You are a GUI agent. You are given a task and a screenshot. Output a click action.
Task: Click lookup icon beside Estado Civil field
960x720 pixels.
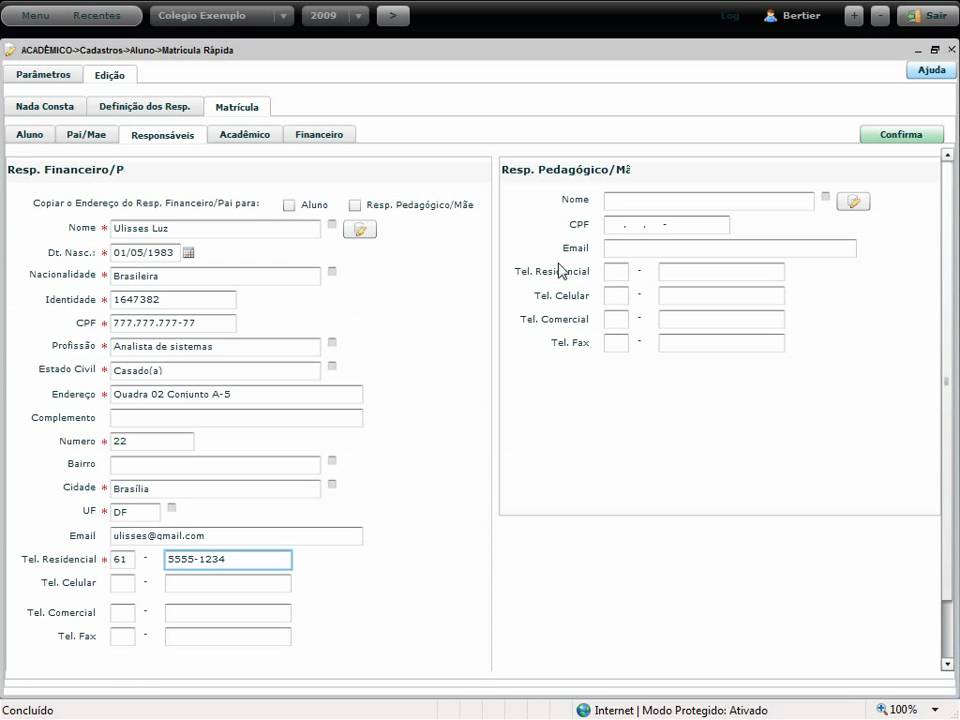[332, 366]
